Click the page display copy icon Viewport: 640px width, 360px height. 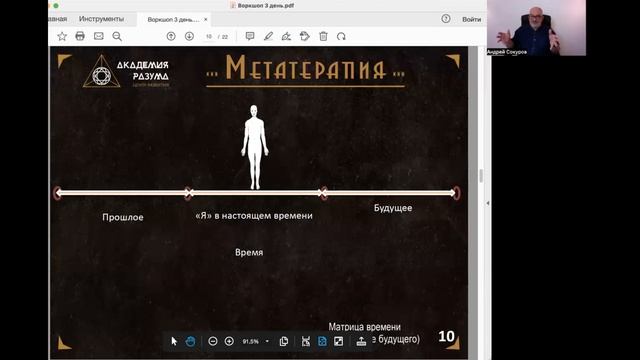tap(284, 341)
